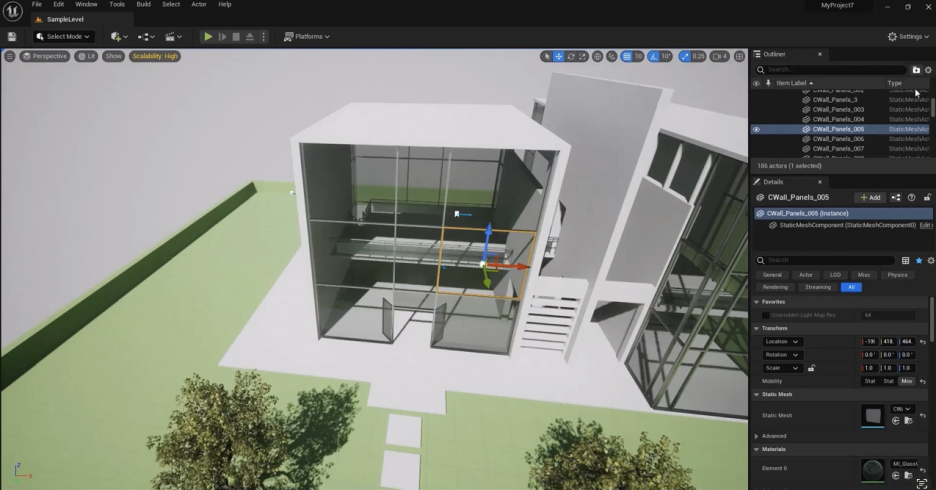Enable the Overridden Light Map Res checkbox

point(765,315)
